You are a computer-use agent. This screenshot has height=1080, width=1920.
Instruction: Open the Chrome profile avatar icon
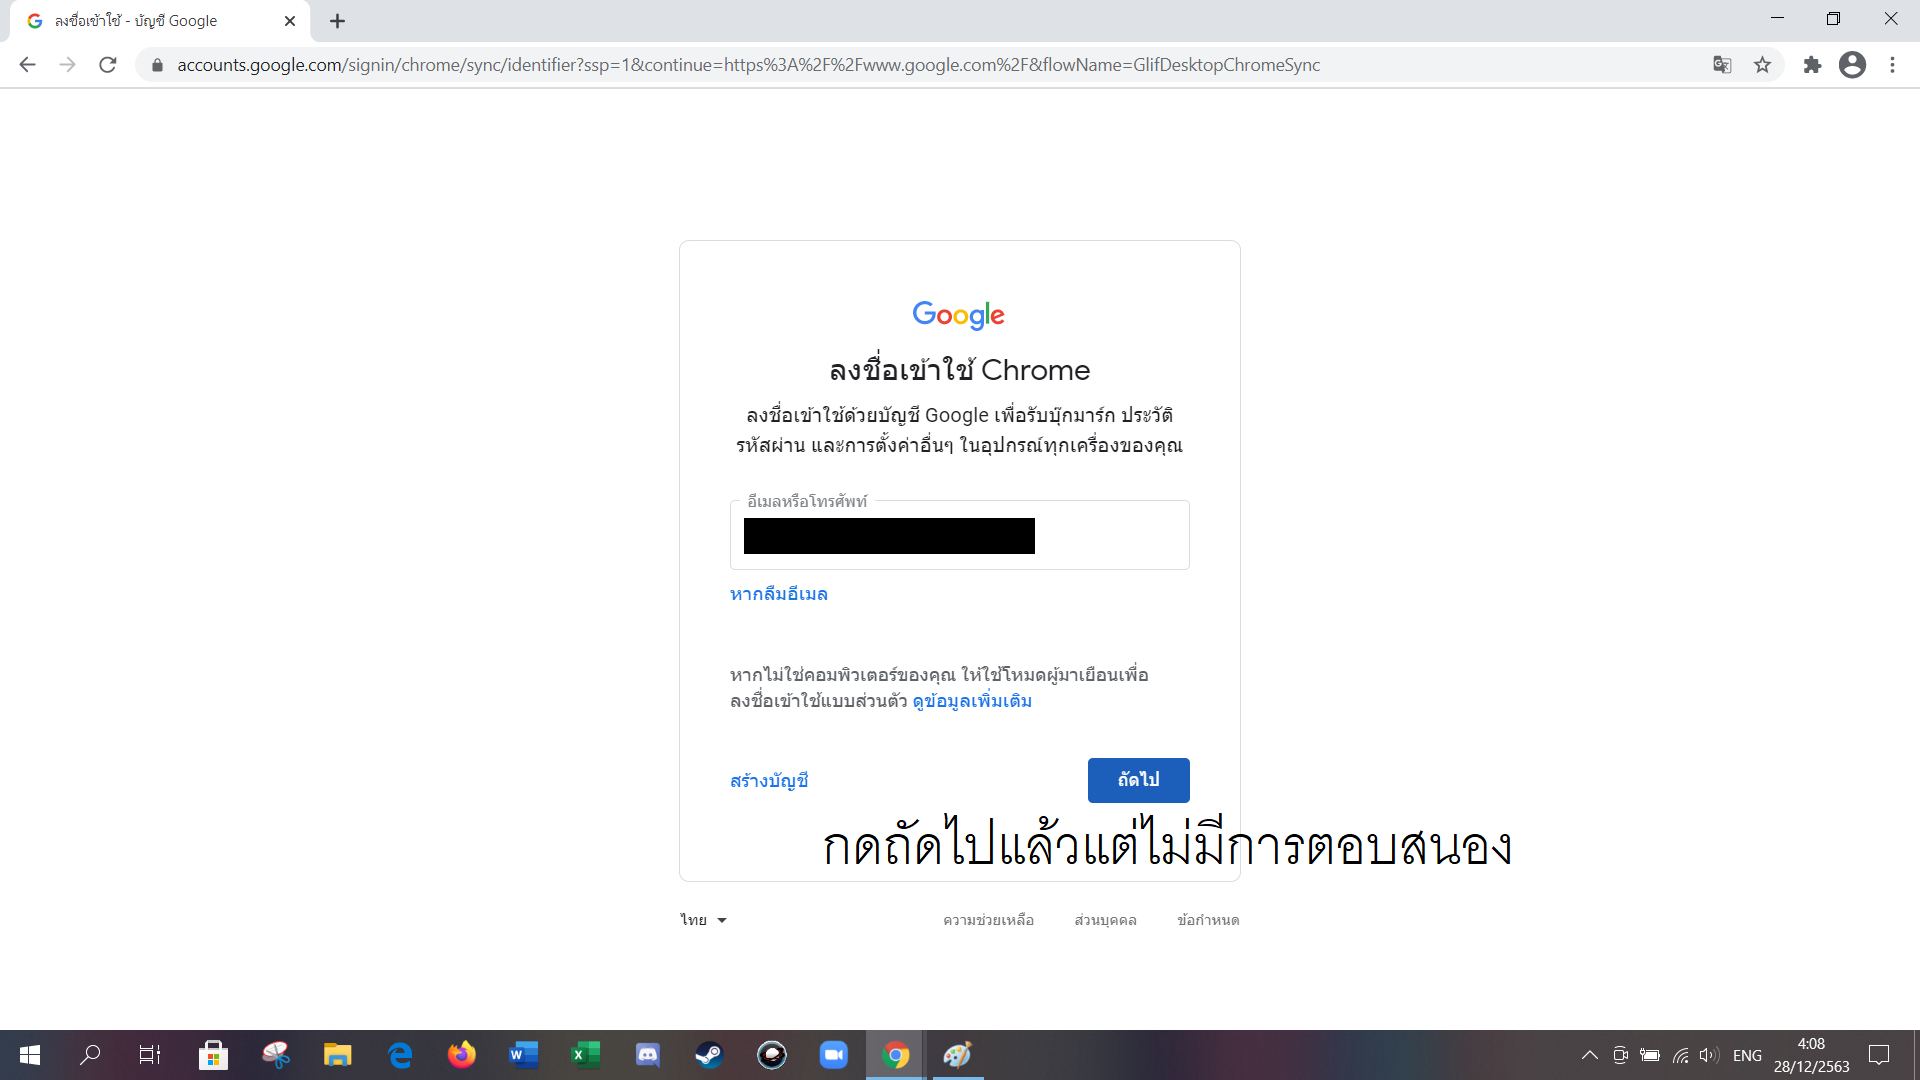(1852, 65)
